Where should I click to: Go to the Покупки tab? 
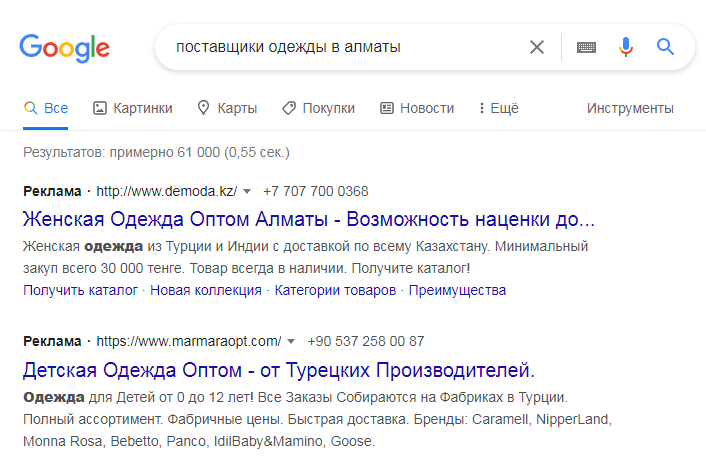click(319, 108)
